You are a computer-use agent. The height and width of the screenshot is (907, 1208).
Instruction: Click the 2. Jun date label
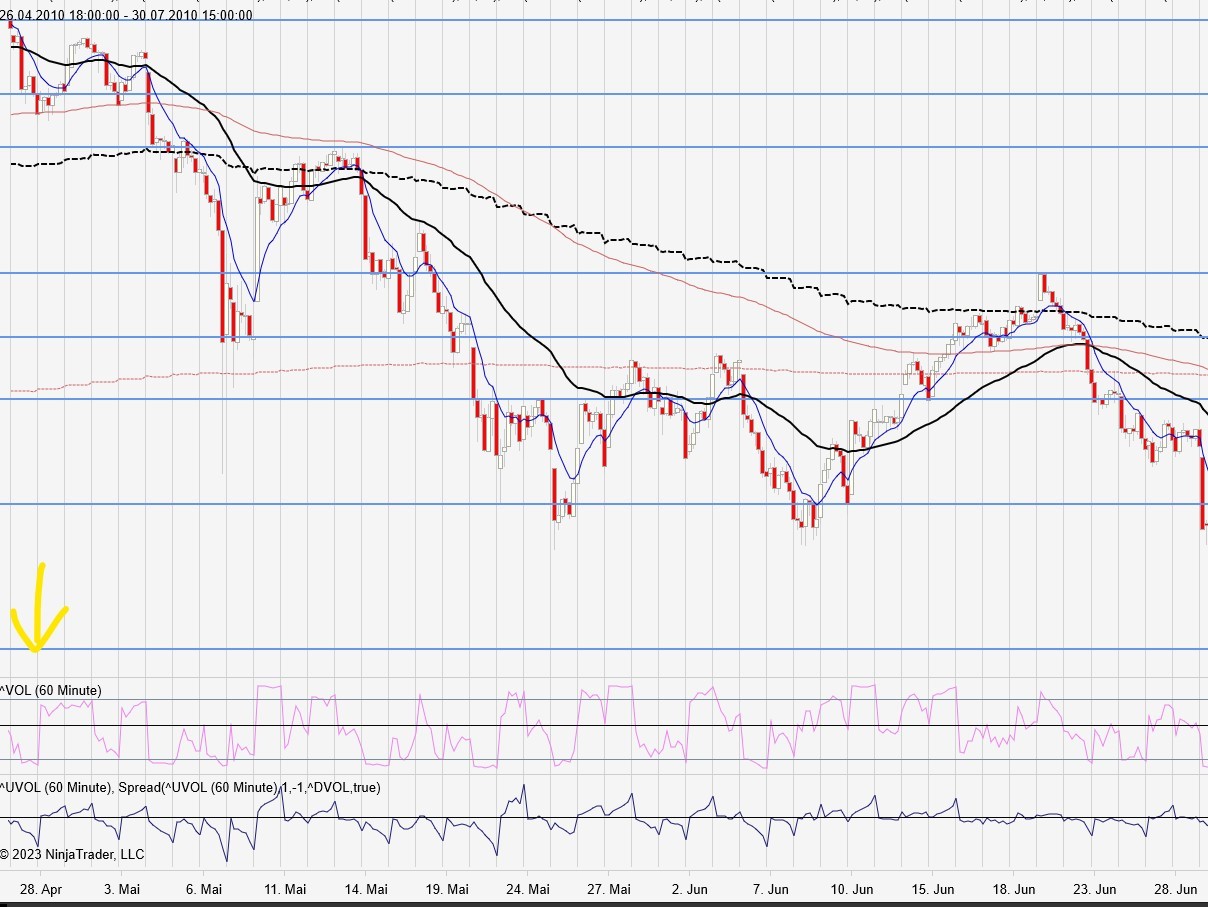coord(690,889)
